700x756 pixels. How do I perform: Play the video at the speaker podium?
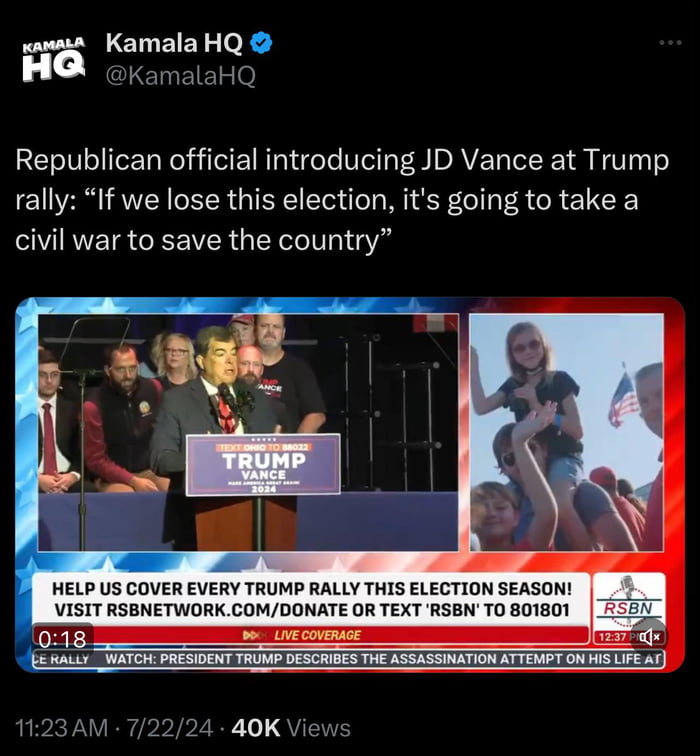248,432
